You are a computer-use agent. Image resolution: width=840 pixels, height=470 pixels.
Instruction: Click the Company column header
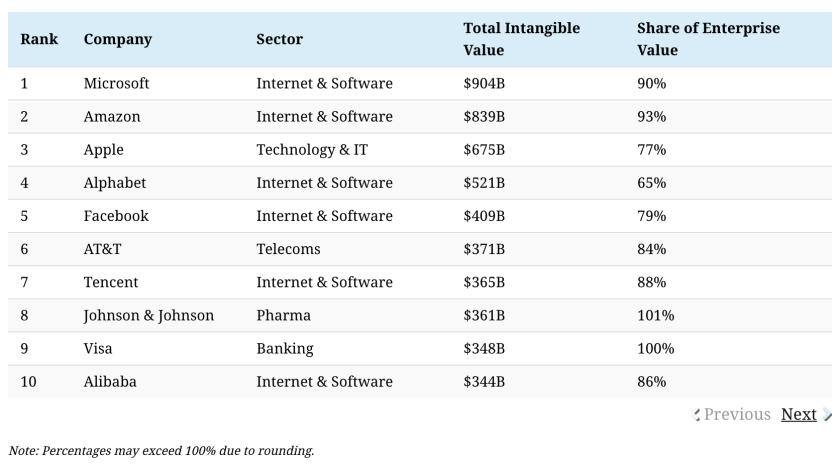(118, 39)
